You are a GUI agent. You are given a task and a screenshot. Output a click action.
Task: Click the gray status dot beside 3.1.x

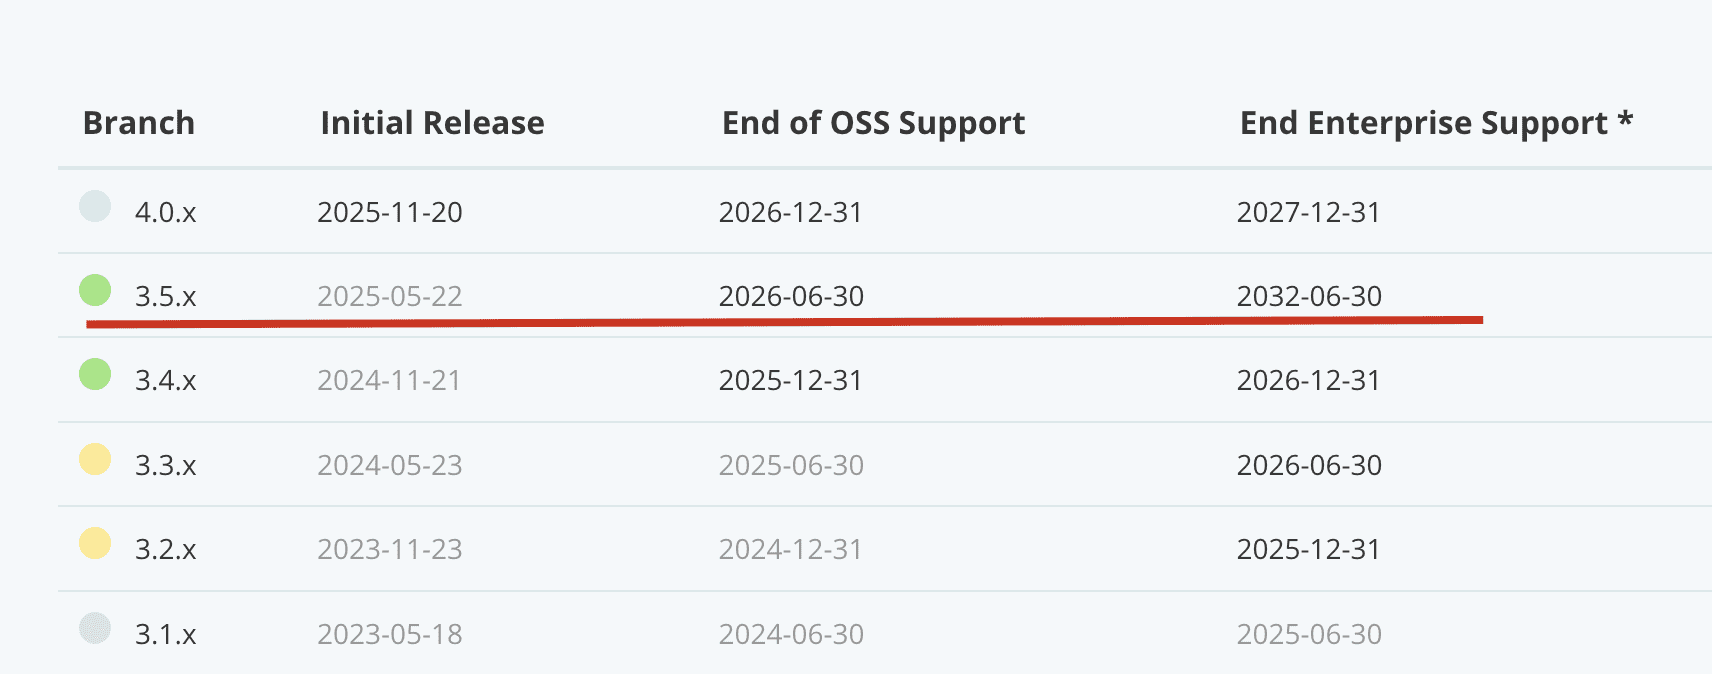(x=95, y=628)
